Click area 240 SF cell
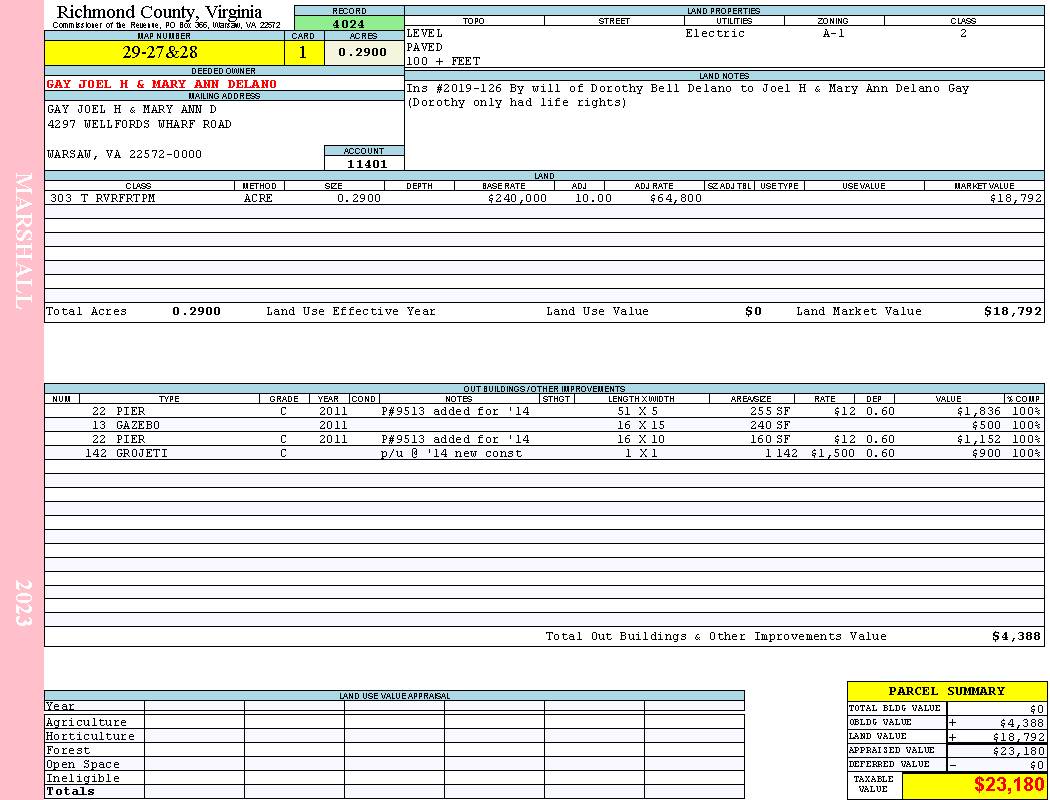 [770, 425]
